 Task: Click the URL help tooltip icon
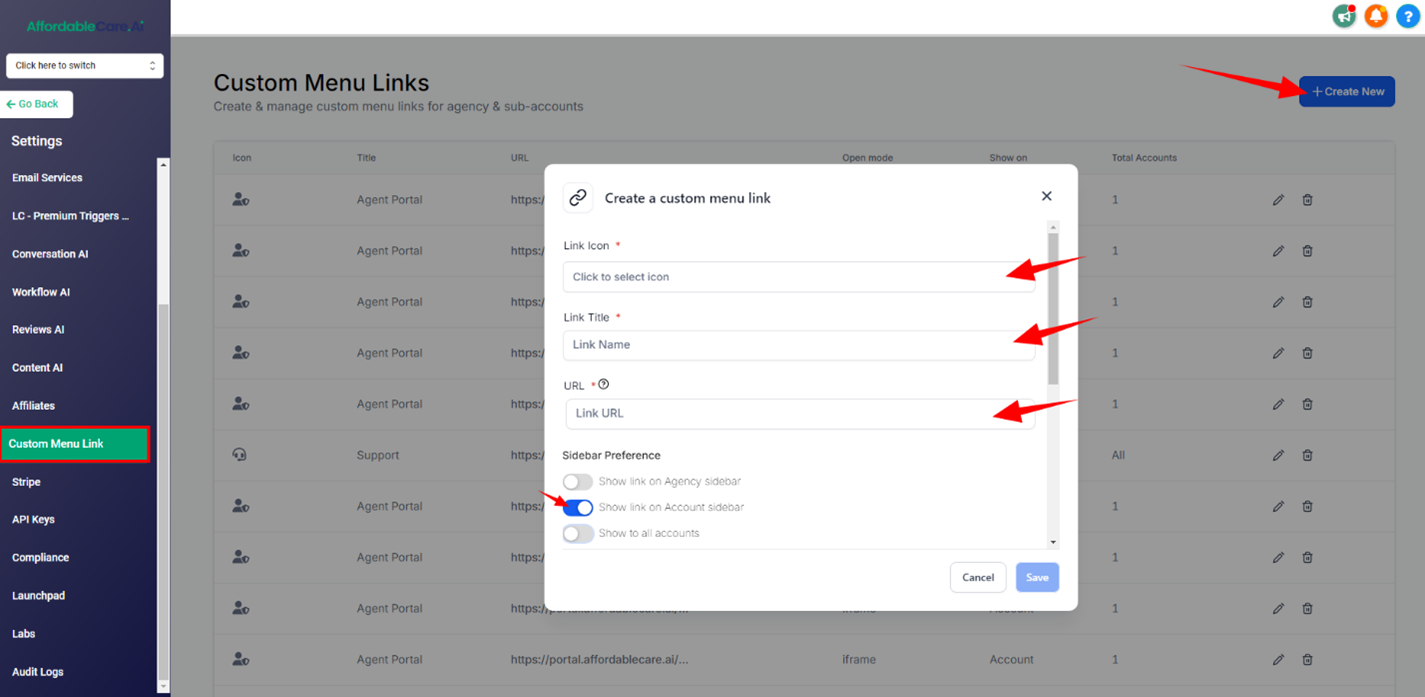click(x=603, y=384)
